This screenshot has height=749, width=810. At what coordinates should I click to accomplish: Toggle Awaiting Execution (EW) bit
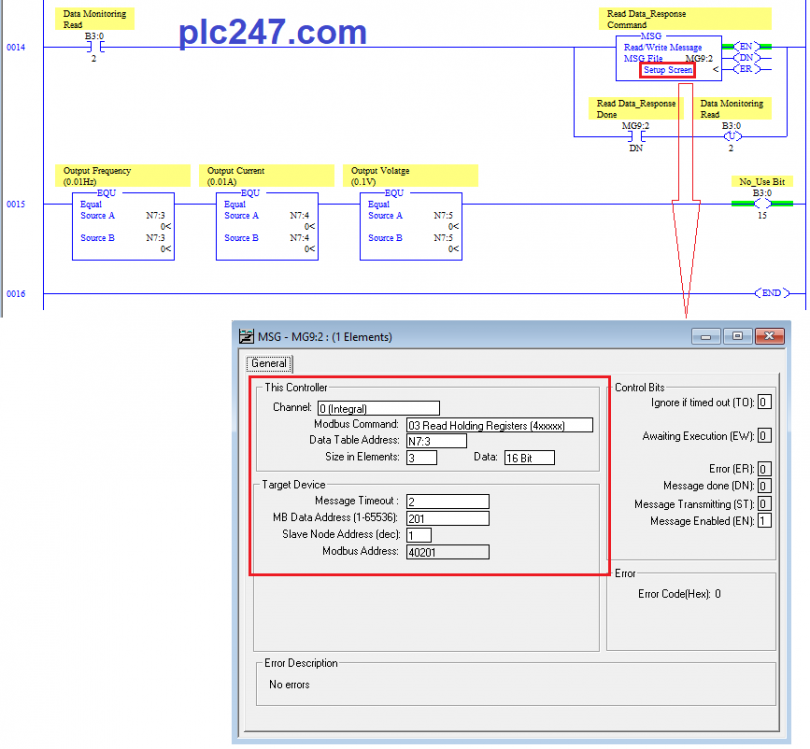click(764, 435)
